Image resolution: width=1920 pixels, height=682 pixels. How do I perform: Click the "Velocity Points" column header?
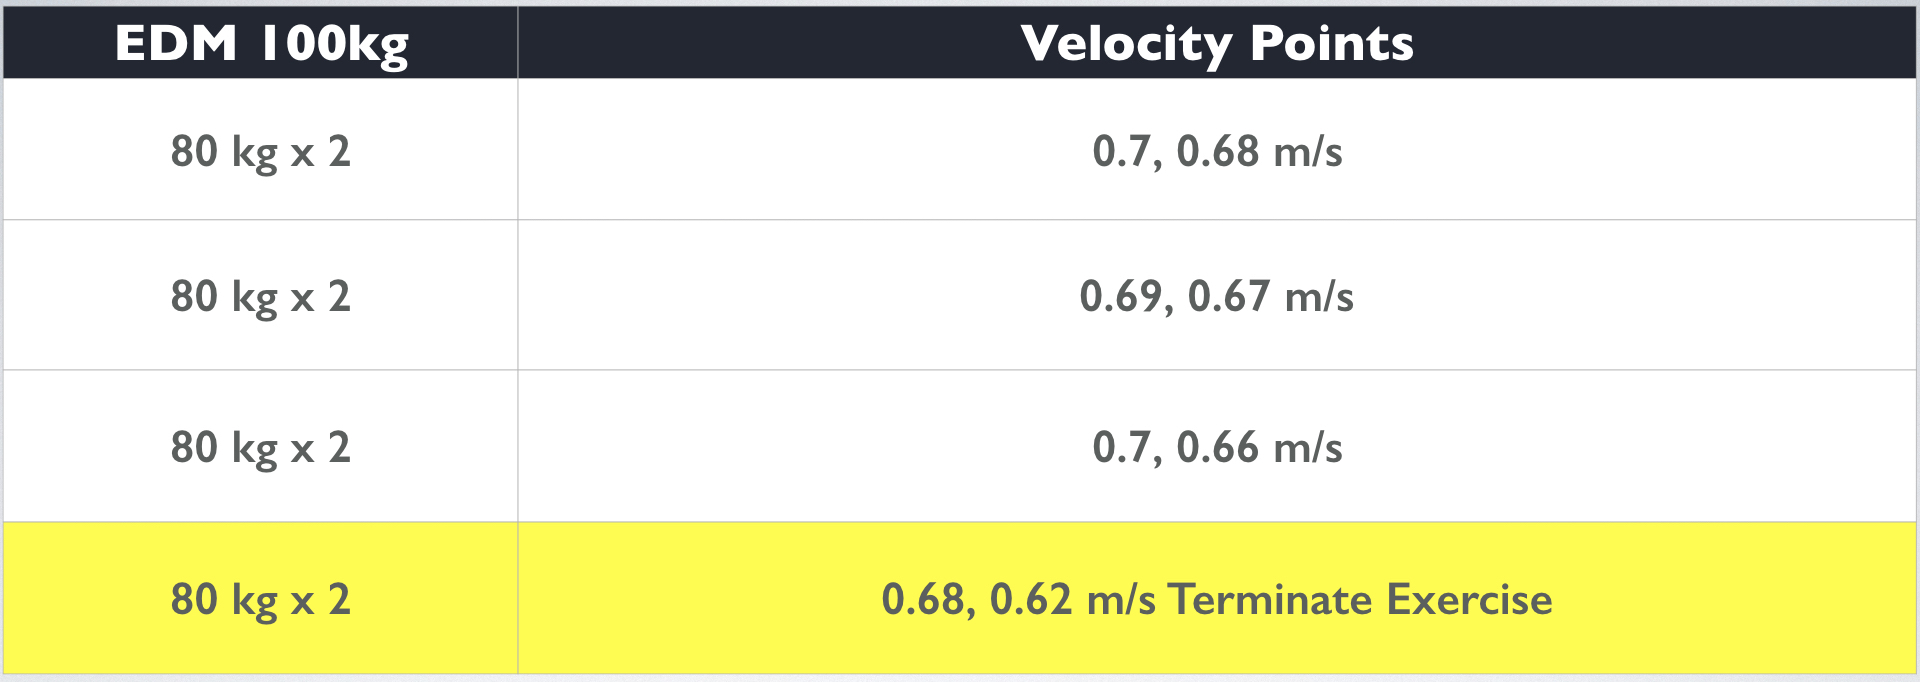pyautogui.click(x=1217, y=42)
